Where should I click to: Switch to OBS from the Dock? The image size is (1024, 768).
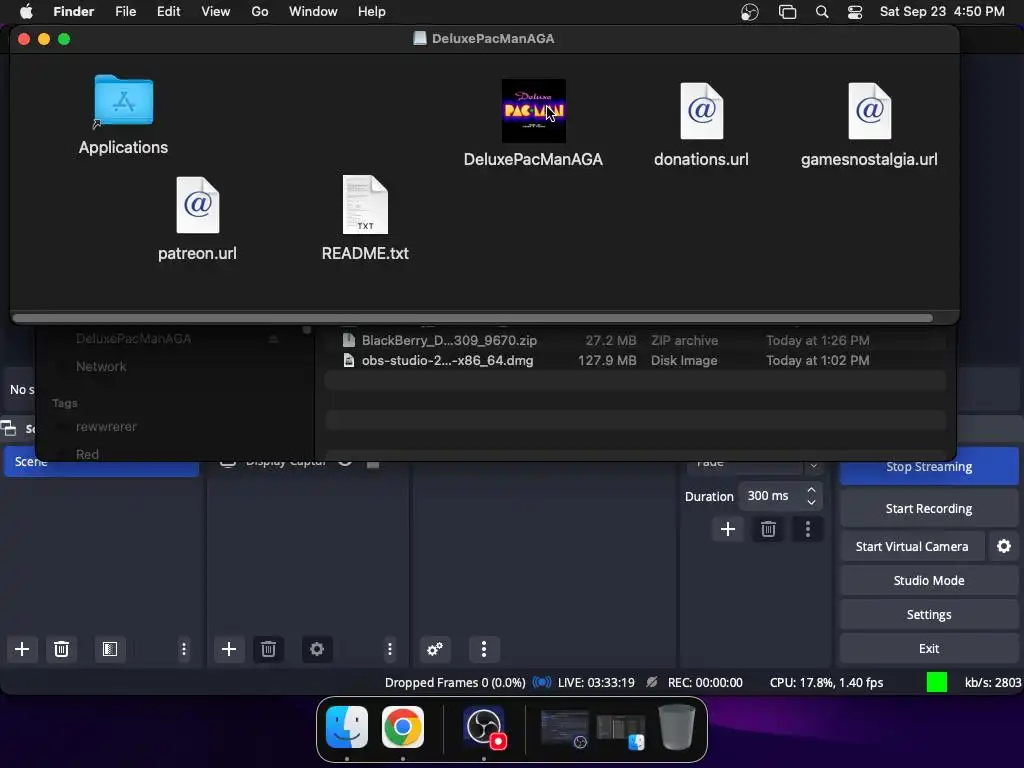click(484, 727)
